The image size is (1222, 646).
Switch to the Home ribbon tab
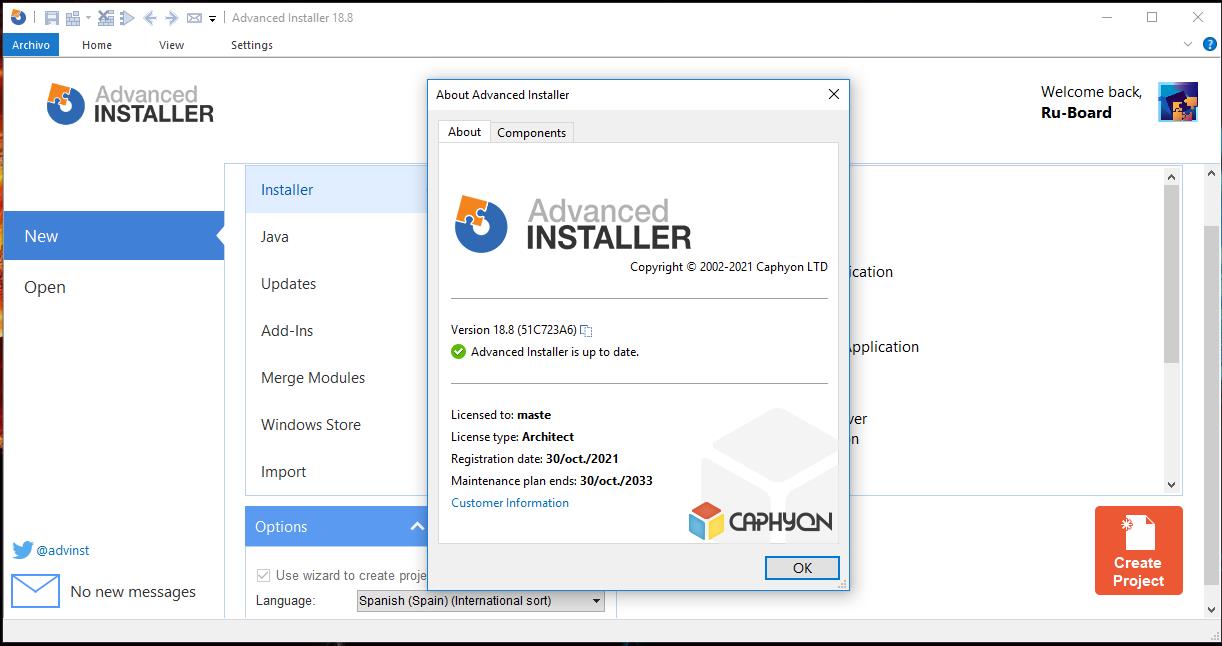click(x=97, y=45)
